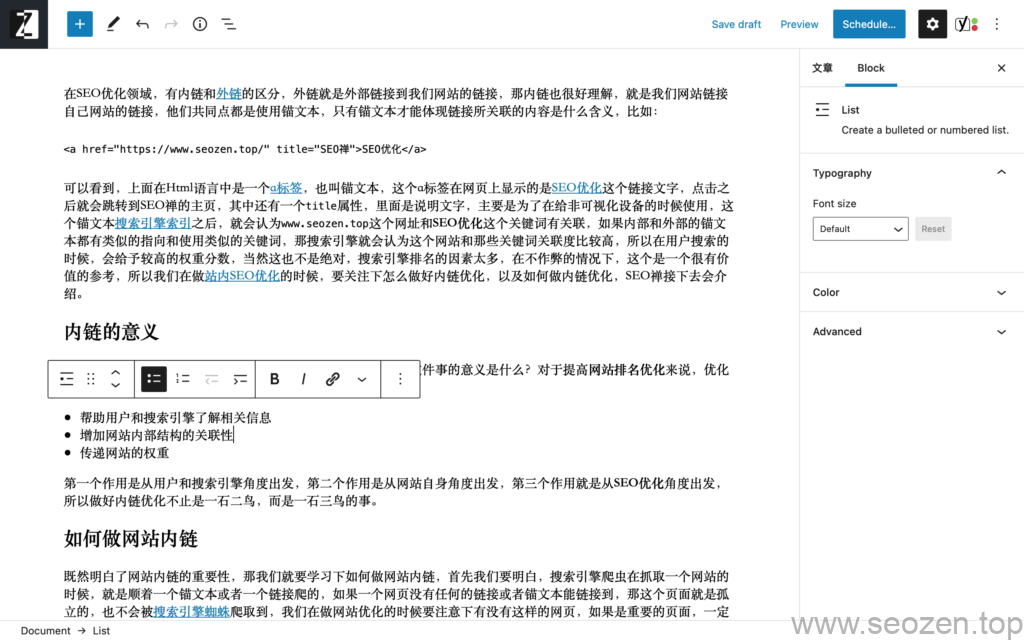Open the editor Settings gear icon
This screenshot has width=1024, height=640.
(x=932, y=23)
